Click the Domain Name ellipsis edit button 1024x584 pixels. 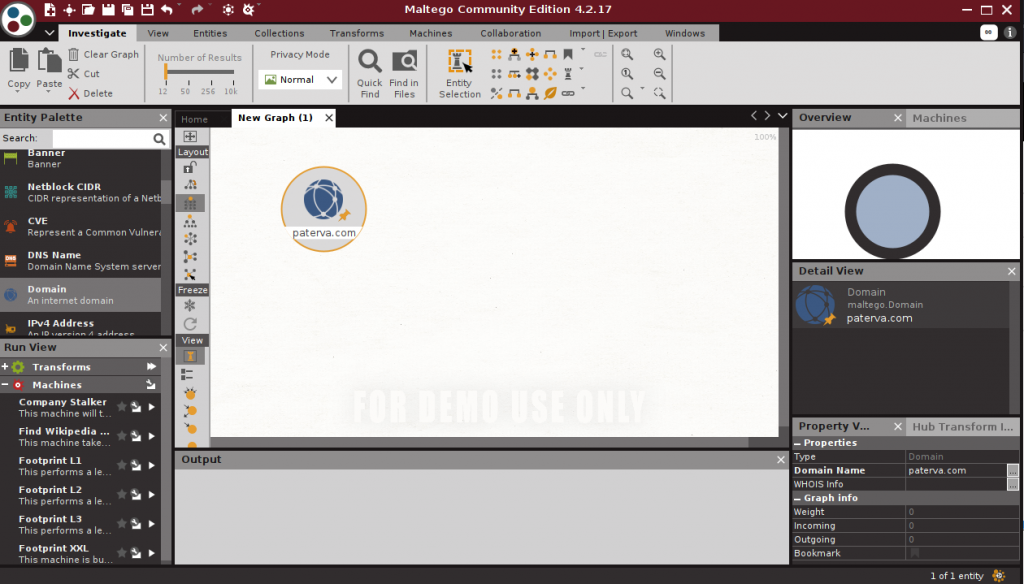coord(1012,470)
